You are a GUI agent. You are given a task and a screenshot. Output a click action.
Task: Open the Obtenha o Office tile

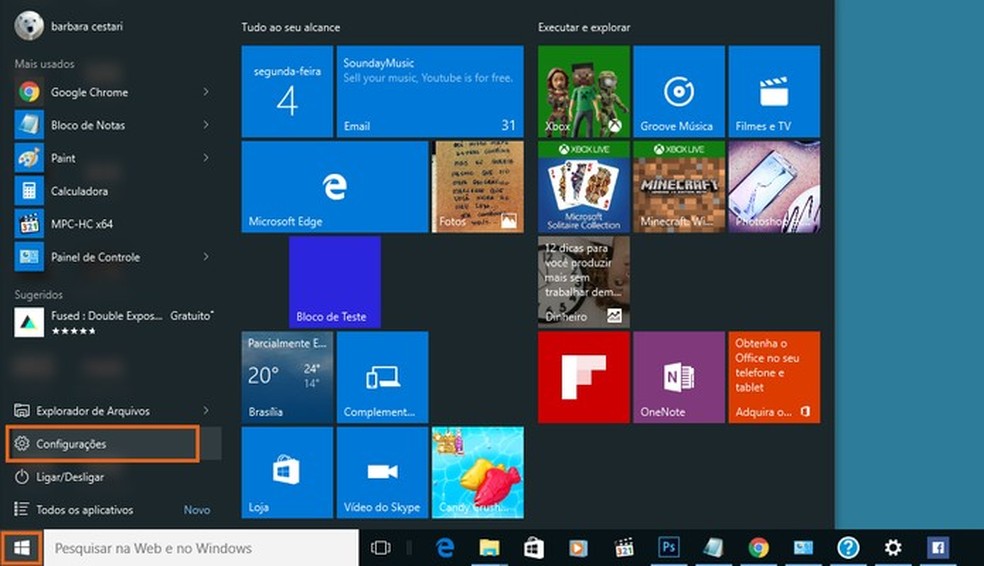pos(774,377)
